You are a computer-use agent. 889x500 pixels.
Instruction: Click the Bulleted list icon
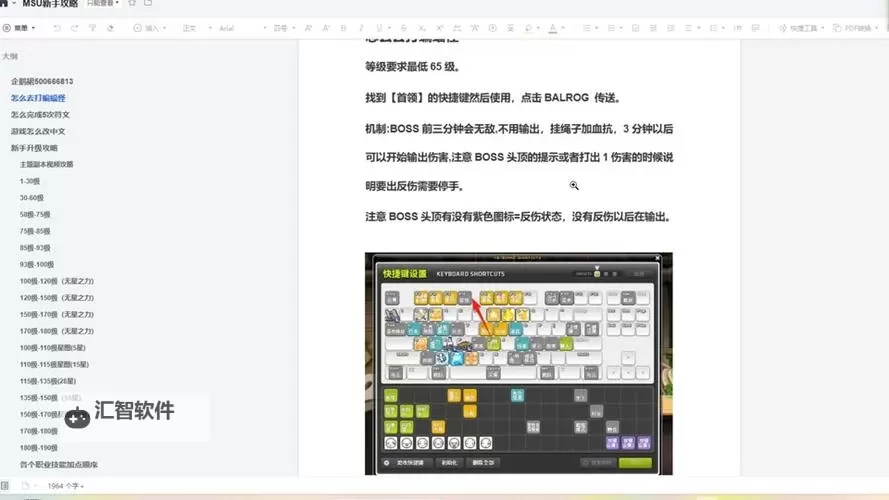click(x=587, y=28)
